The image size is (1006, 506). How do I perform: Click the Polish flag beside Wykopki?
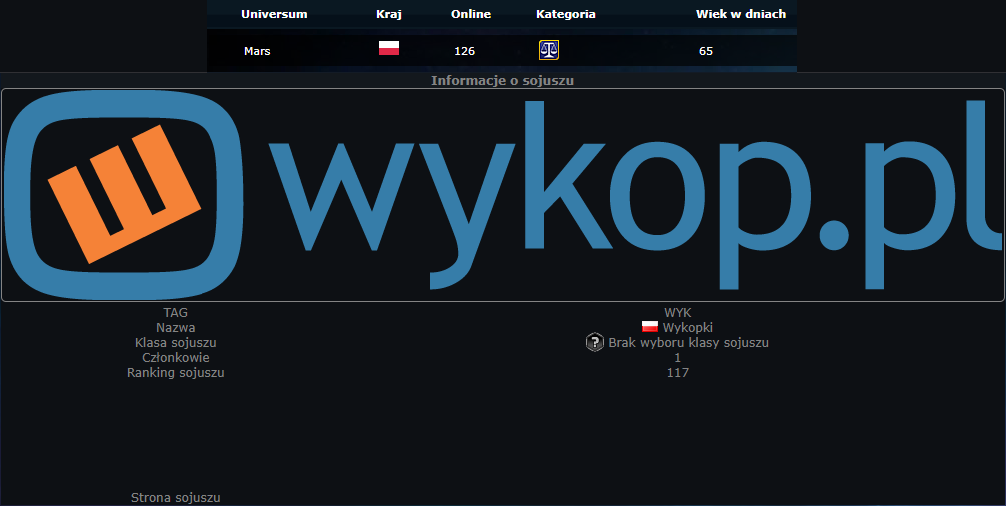[650, 327]
